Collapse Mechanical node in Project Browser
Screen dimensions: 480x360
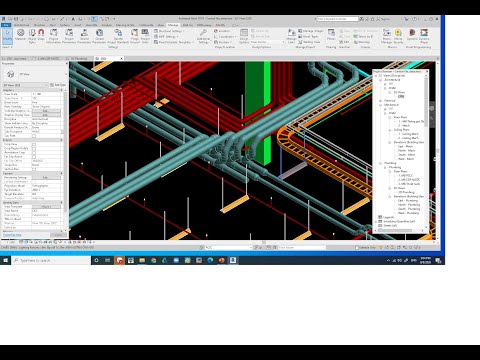coord(381,105)
